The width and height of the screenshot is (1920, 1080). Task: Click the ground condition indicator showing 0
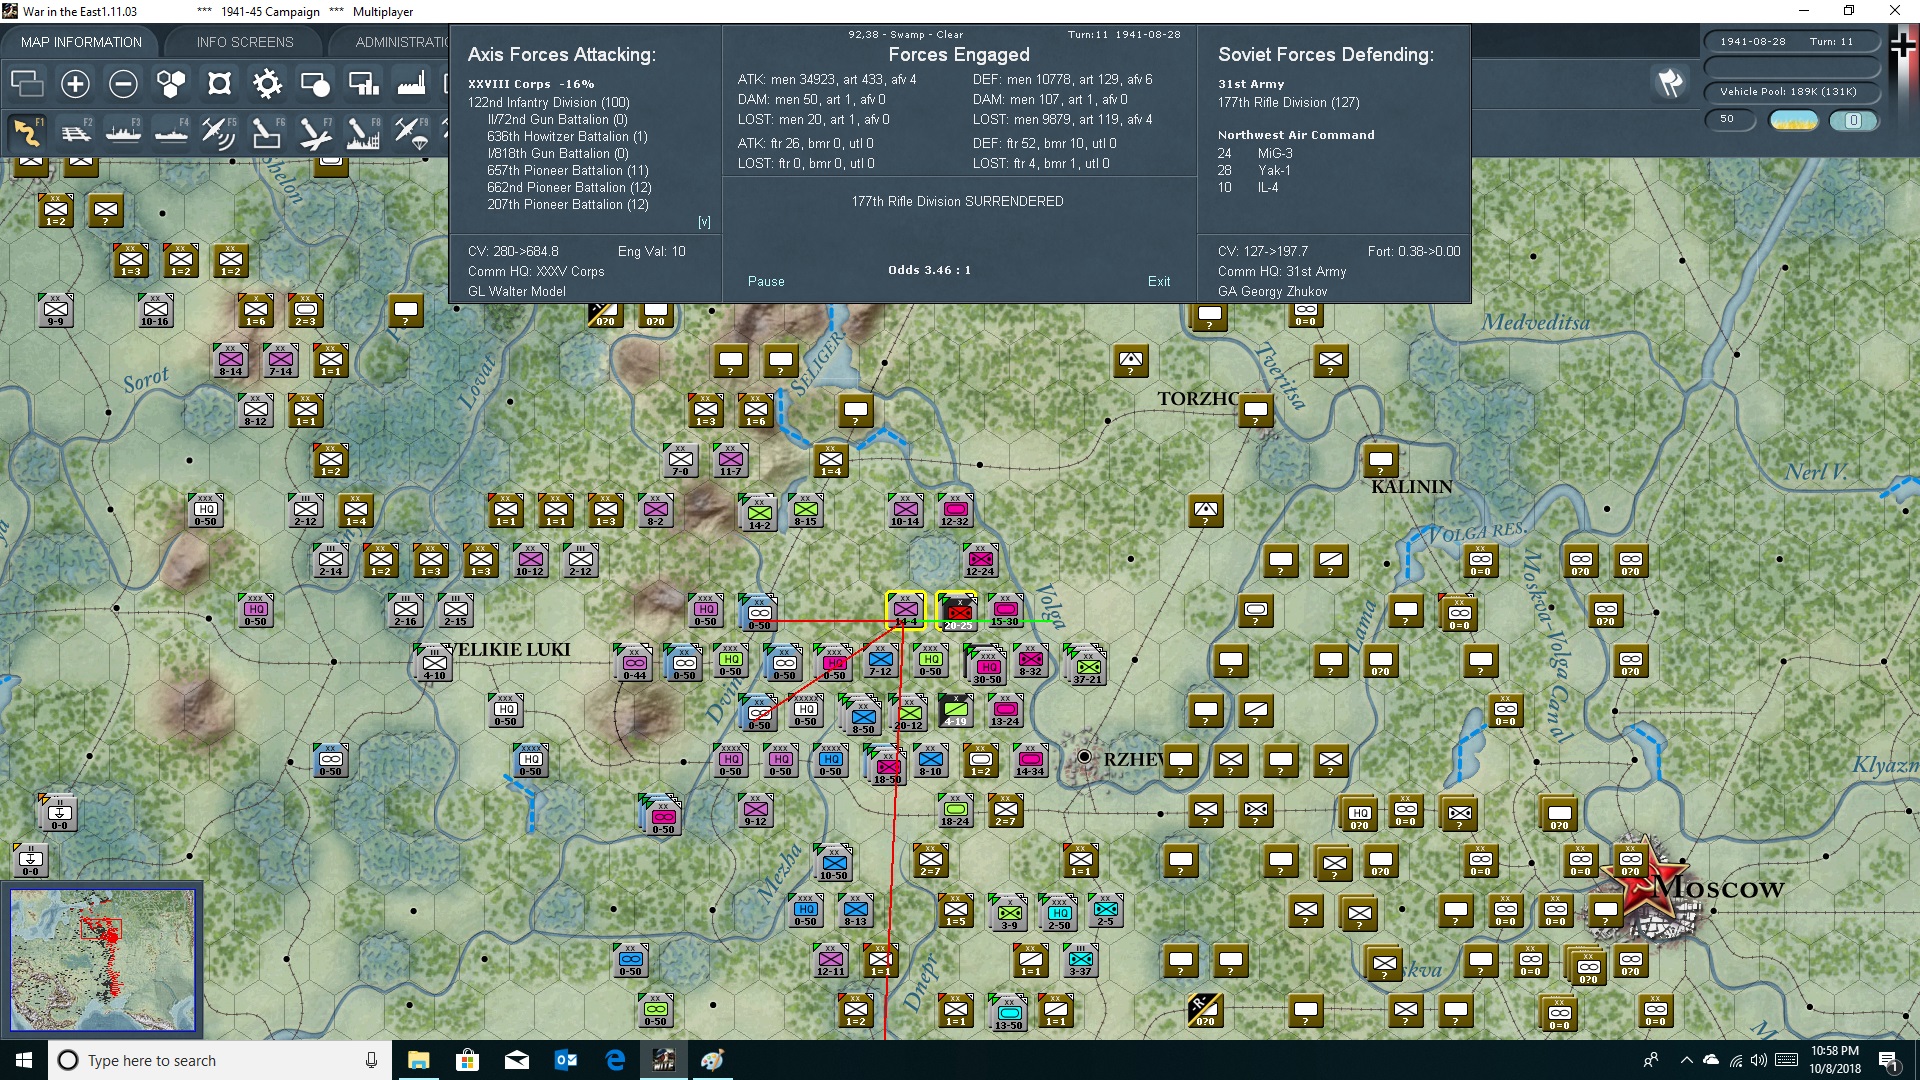(x=1853, y=120)
